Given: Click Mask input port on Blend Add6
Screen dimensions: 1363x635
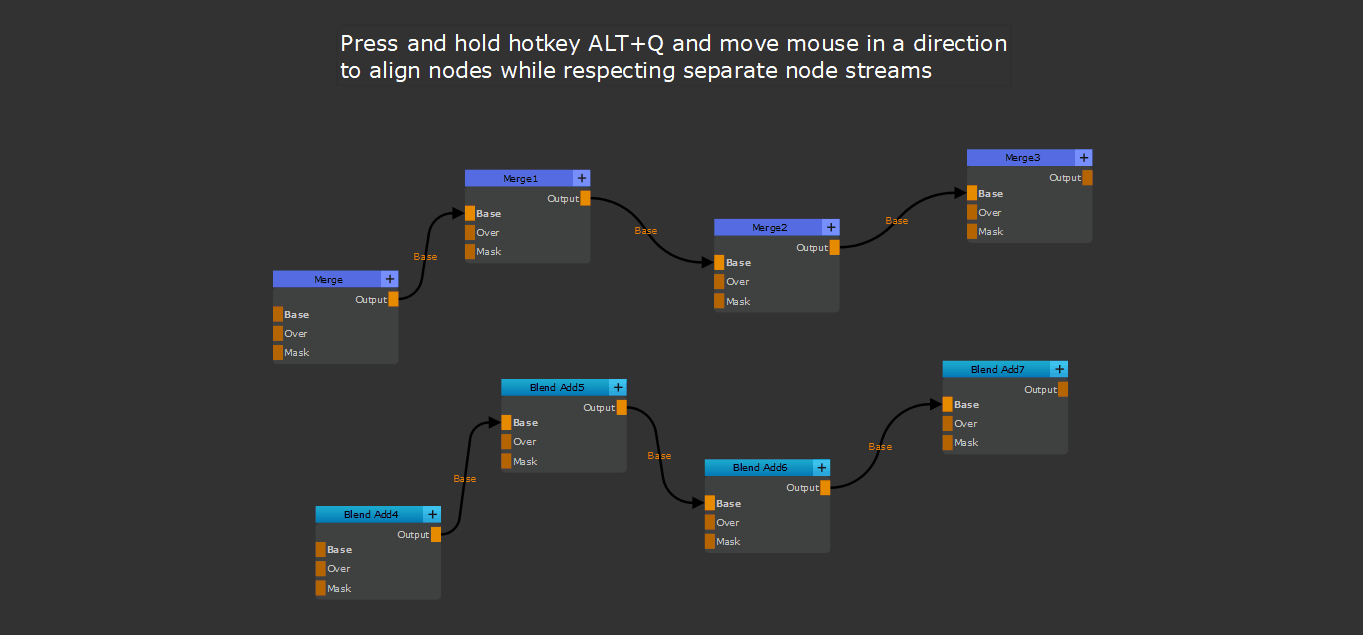Looking at the screenshot, I should coord(710,541).
